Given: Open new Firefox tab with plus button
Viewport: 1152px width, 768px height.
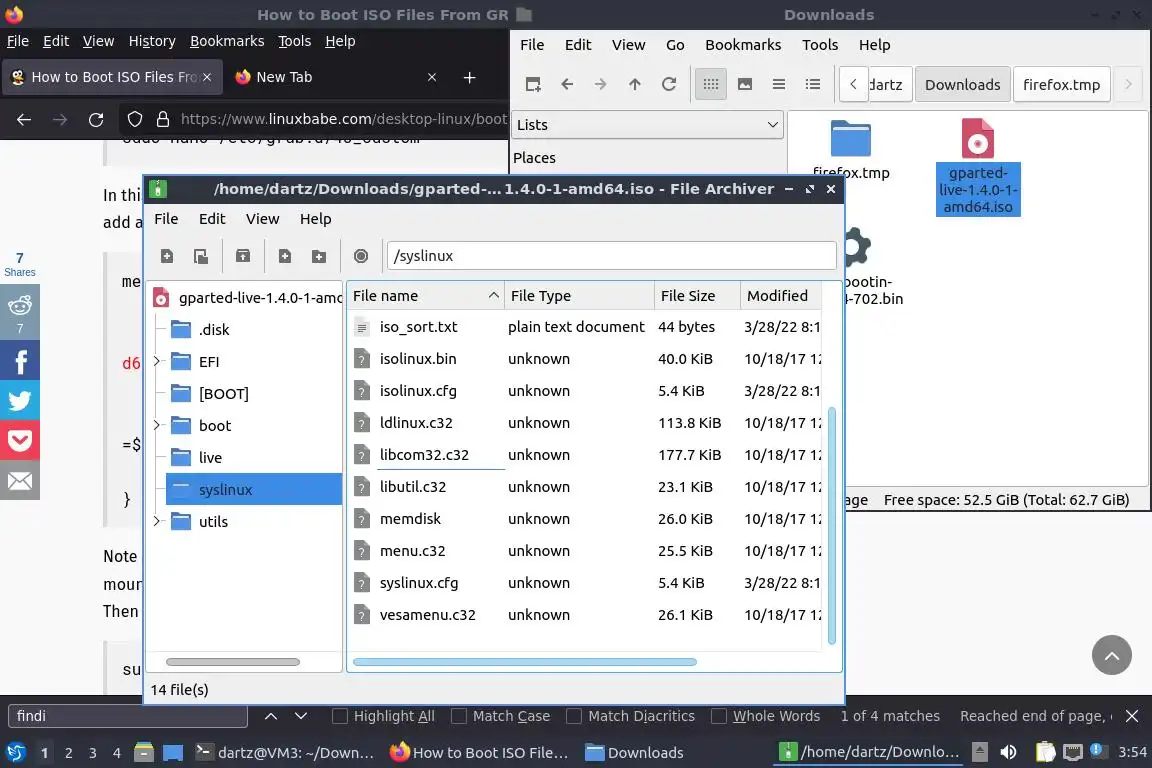Looking at the screenshot, I should point(469,77).
